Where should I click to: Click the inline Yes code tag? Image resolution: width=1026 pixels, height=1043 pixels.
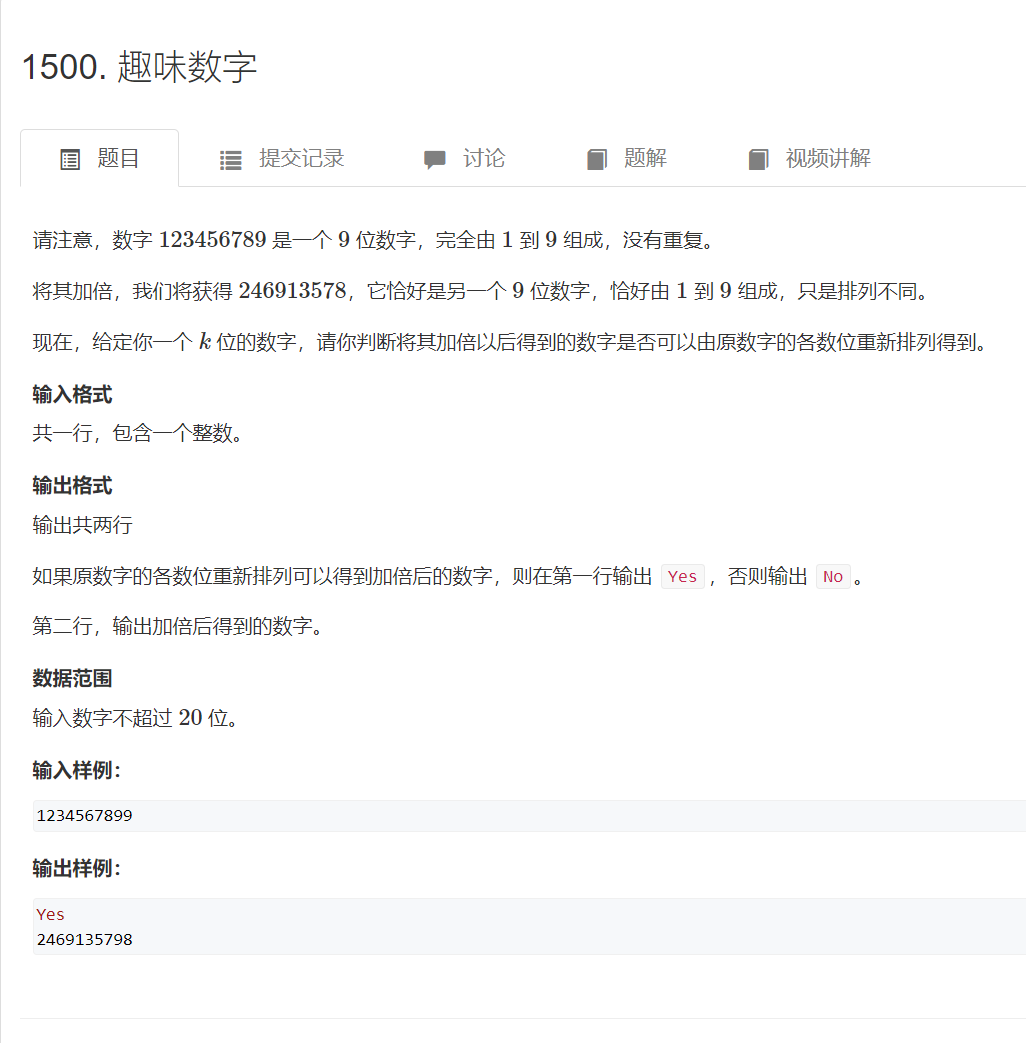pos(683,577)
